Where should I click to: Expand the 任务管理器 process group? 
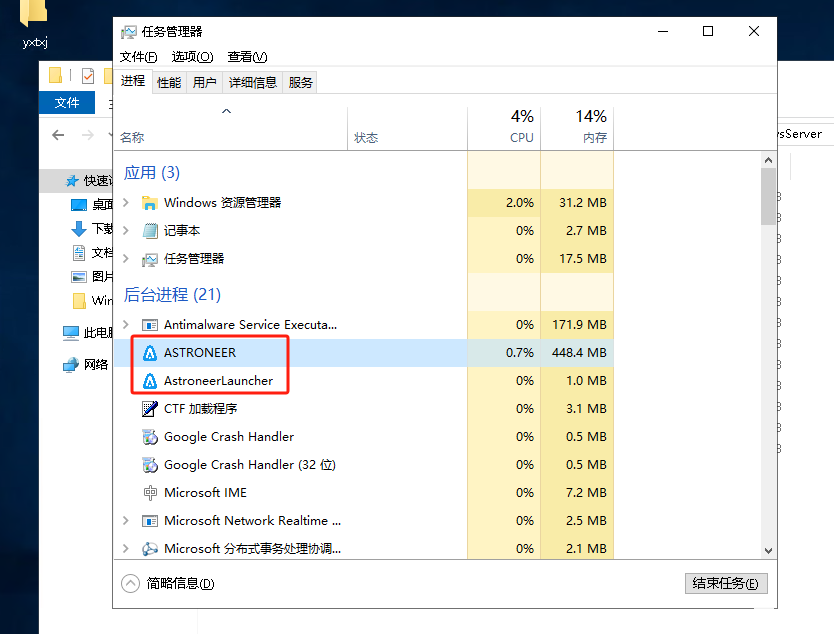(x=126, y=259)
